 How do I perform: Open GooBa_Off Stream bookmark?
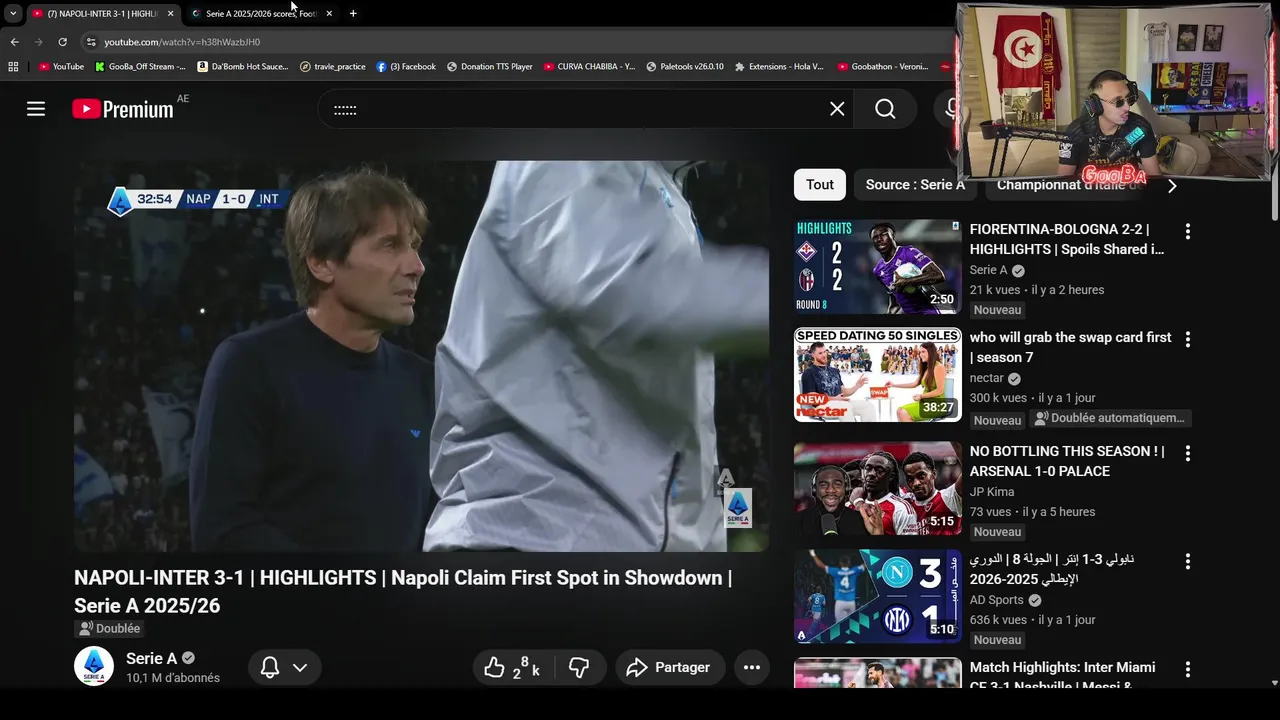140,67
